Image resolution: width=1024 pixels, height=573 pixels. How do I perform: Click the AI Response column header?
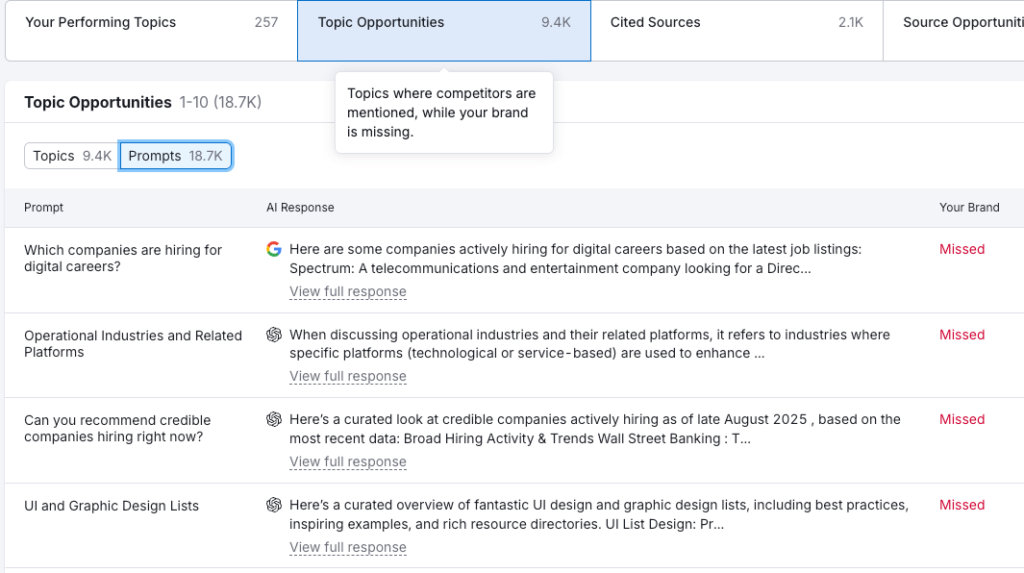click(300, 208)
